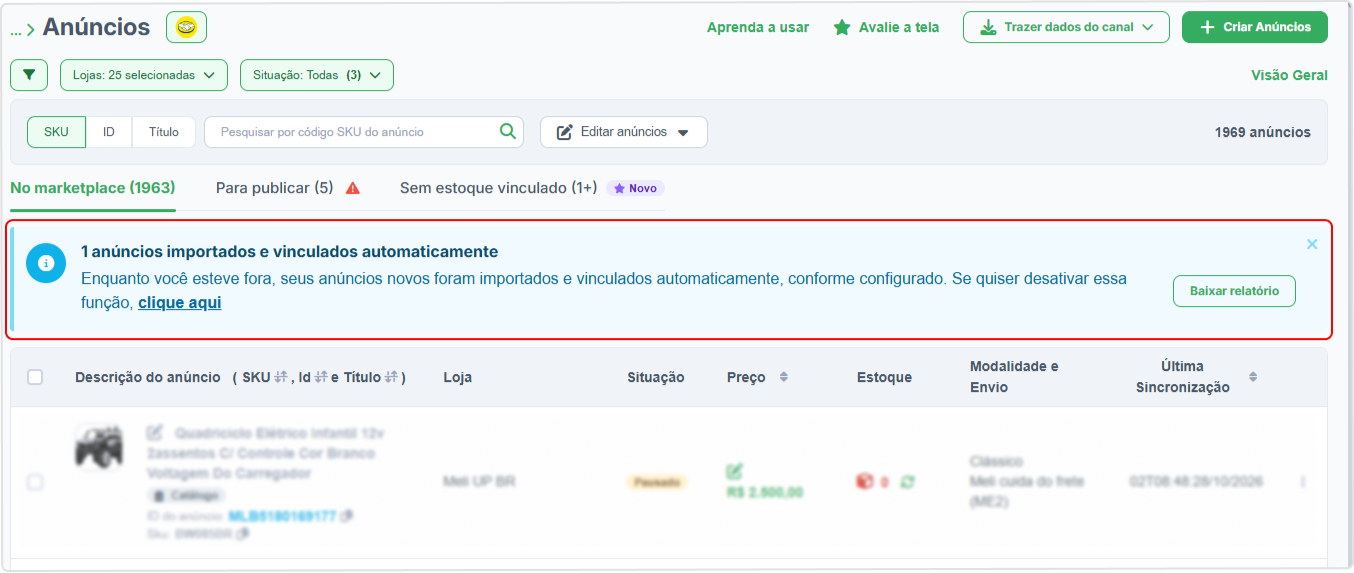Sort by Id using its sort arrows

point(321,377)
